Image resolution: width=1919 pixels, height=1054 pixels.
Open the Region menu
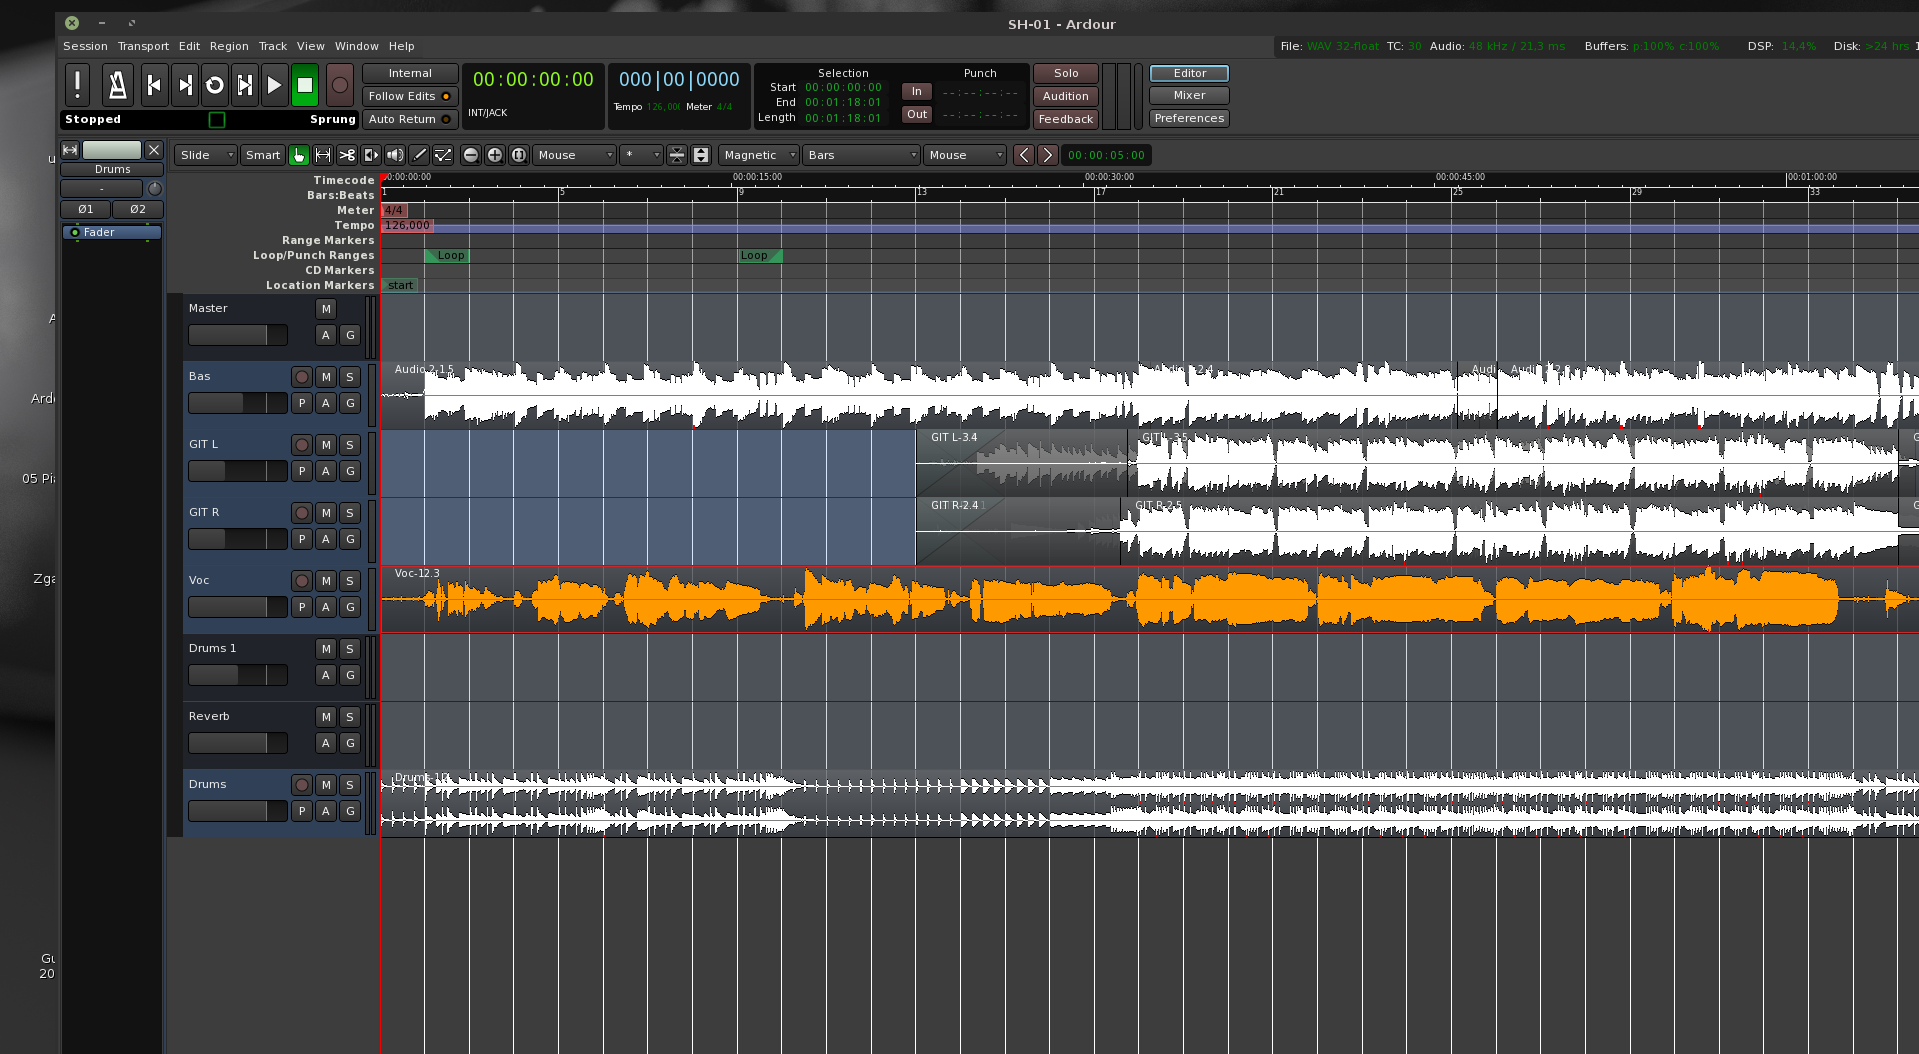coord(229,46)
